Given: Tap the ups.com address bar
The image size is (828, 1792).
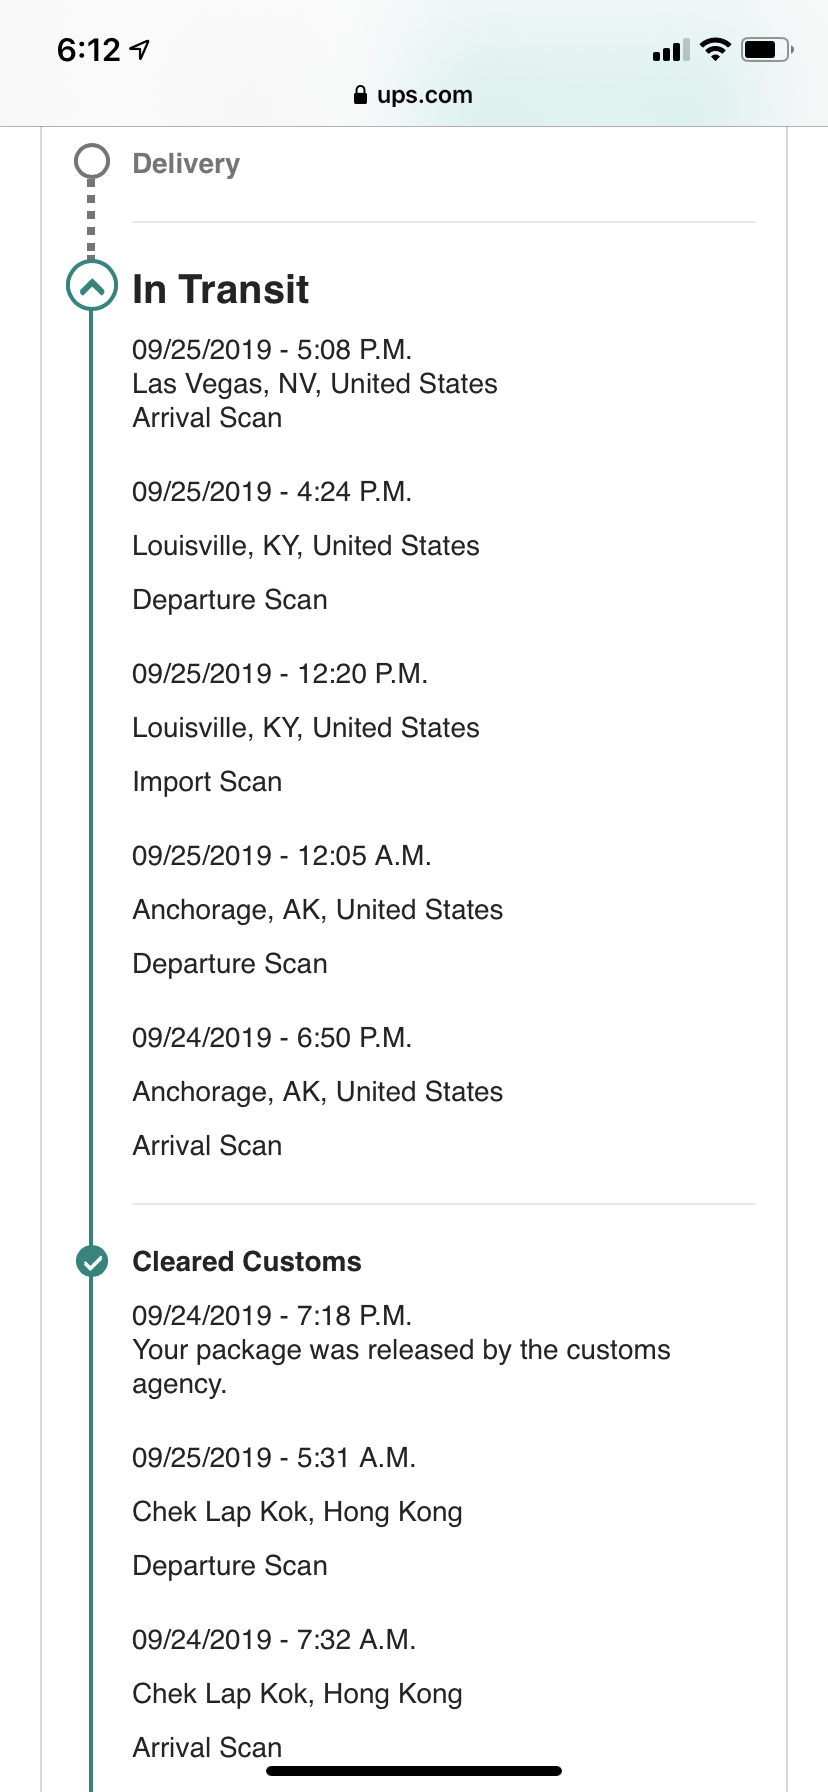Looking at the screenshot, I should (x=414, y=95).
